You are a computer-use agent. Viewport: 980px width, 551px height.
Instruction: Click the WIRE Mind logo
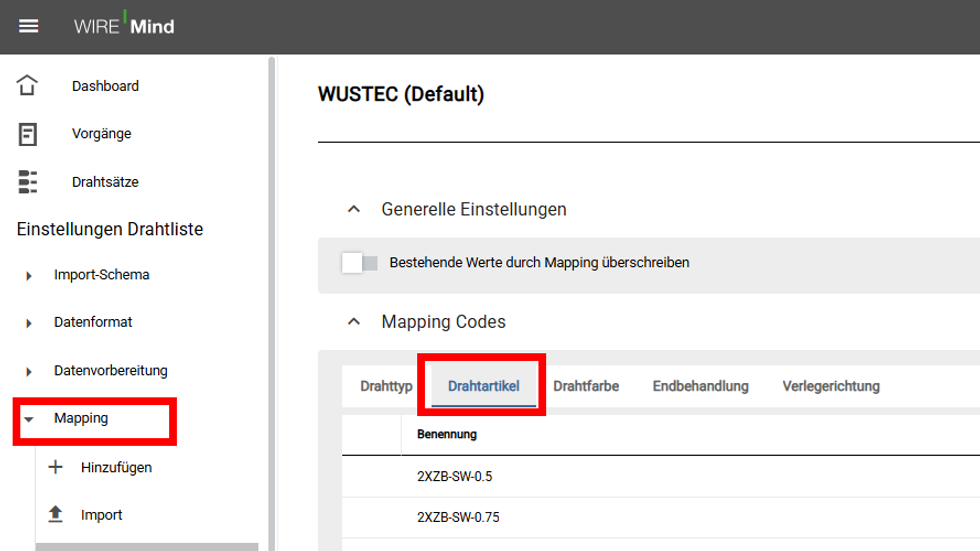coord(124,26)
